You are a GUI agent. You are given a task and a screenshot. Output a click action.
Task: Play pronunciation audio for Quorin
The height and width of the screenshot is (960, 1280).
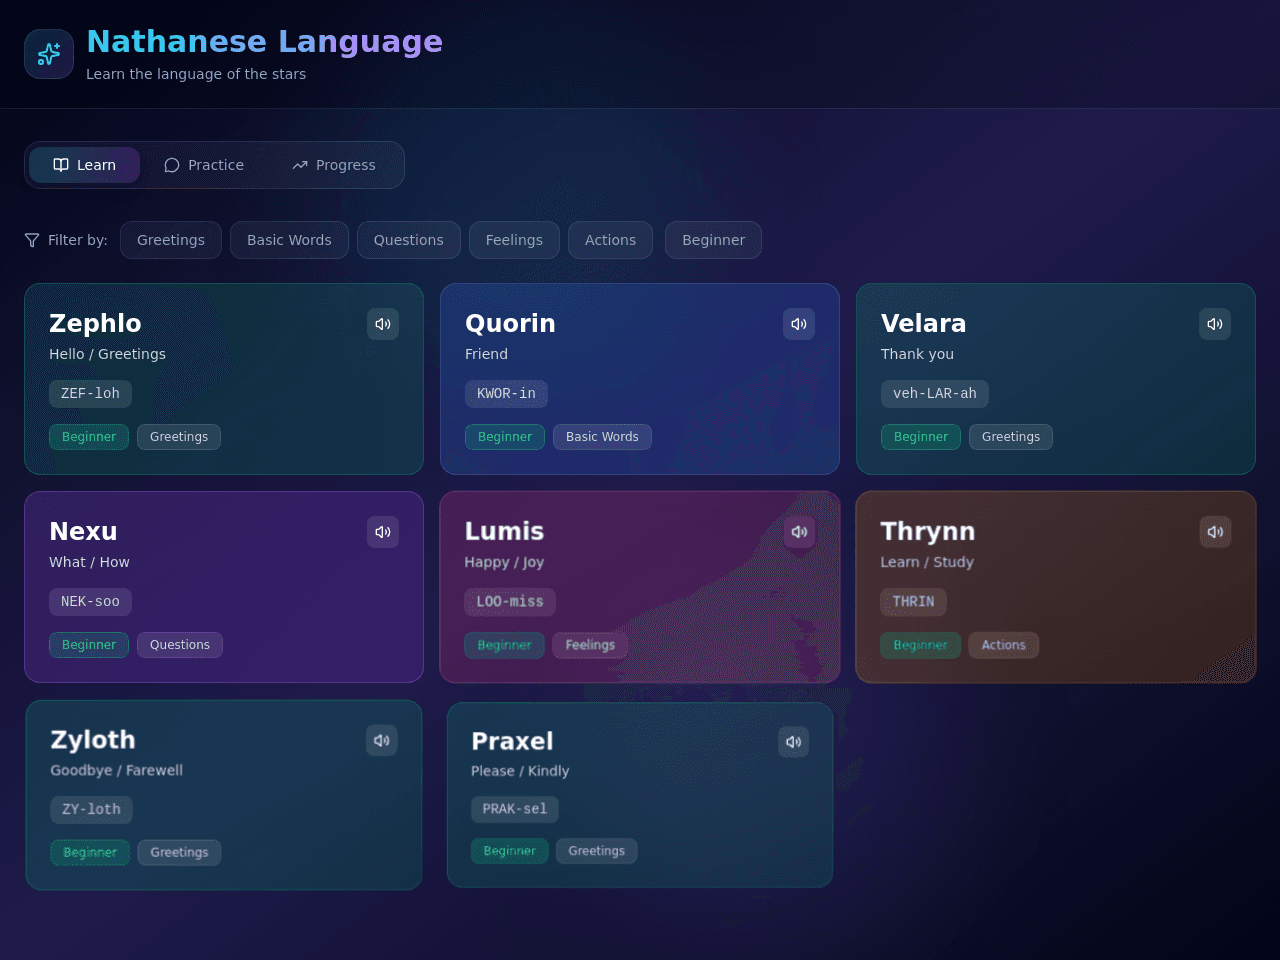799,324
